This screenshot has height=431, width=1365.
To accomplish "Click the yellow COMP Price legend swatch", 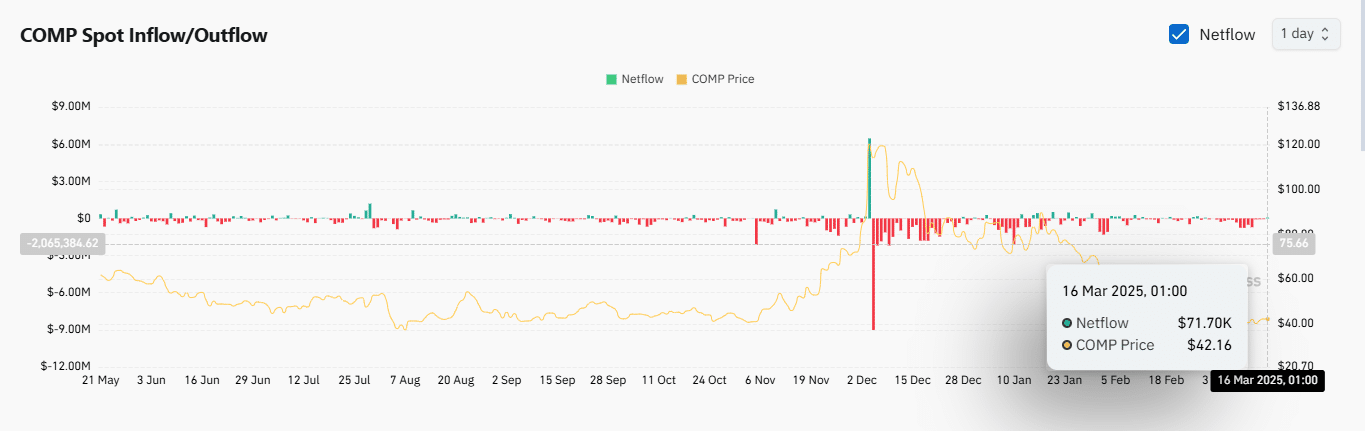I will pos(682,79).
